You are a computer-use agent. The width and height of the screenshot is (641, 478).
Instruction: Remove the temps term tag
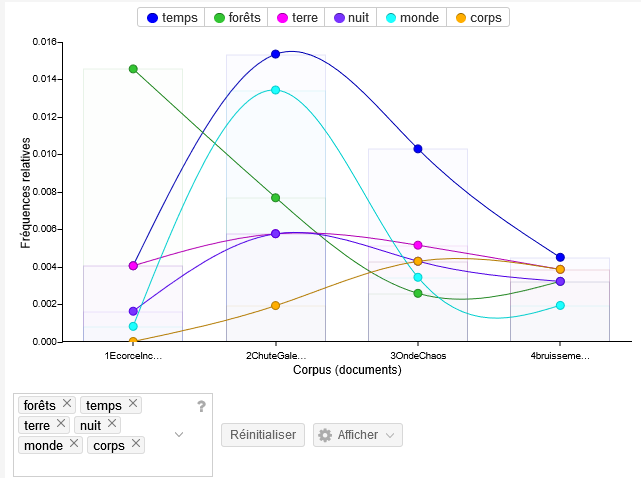point(134,404)
